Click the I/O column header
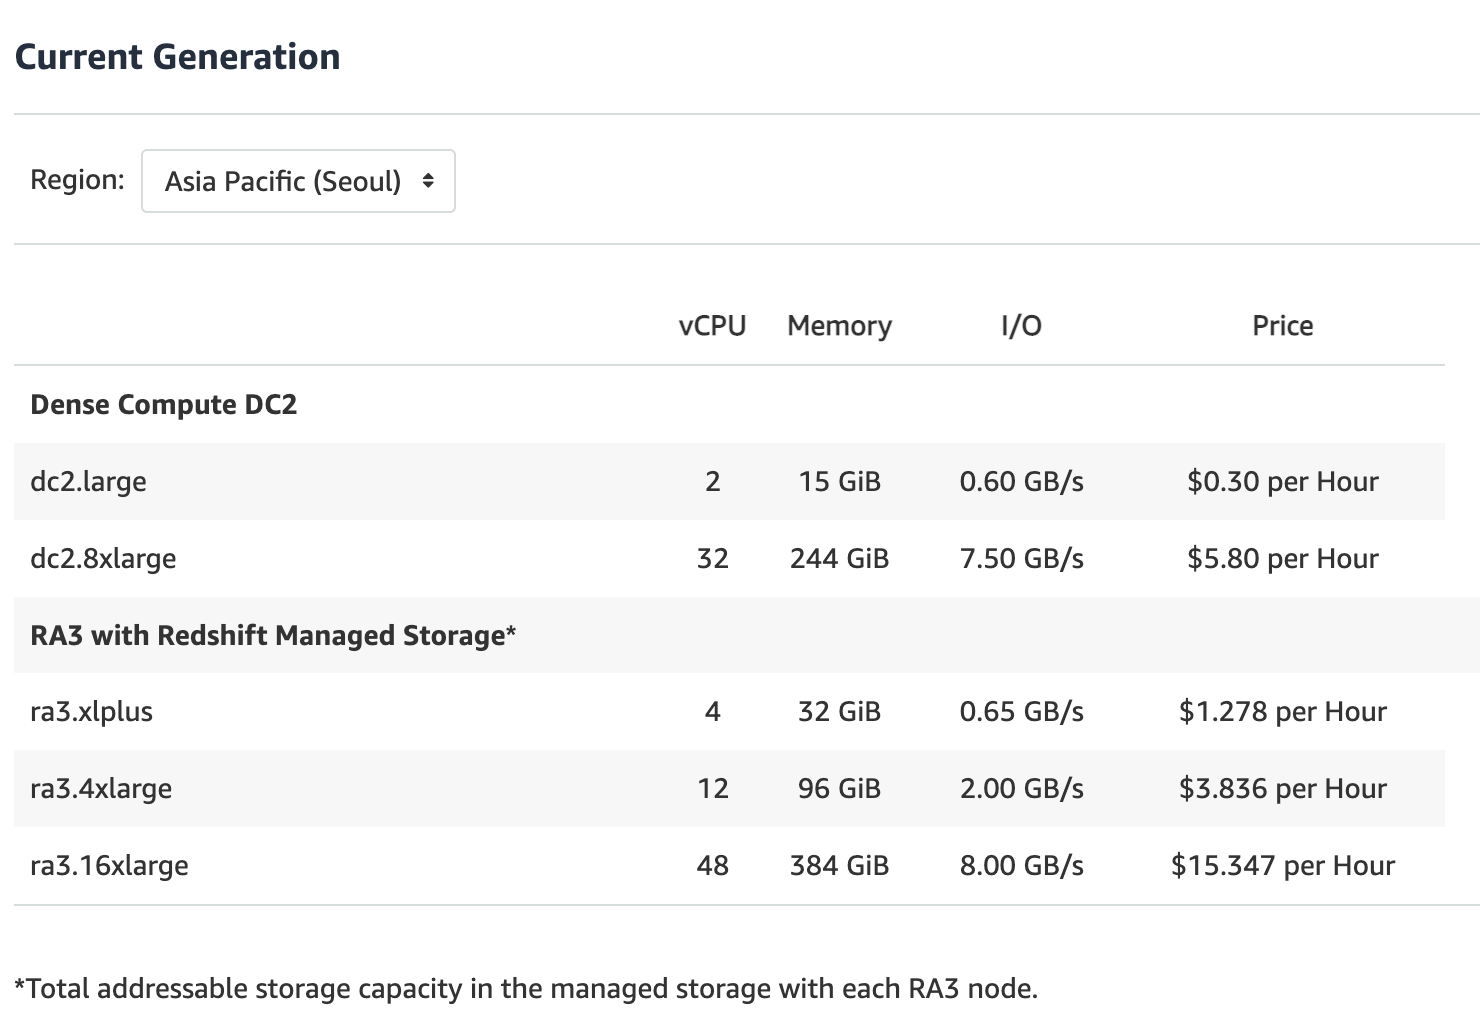 [1021, 326]
